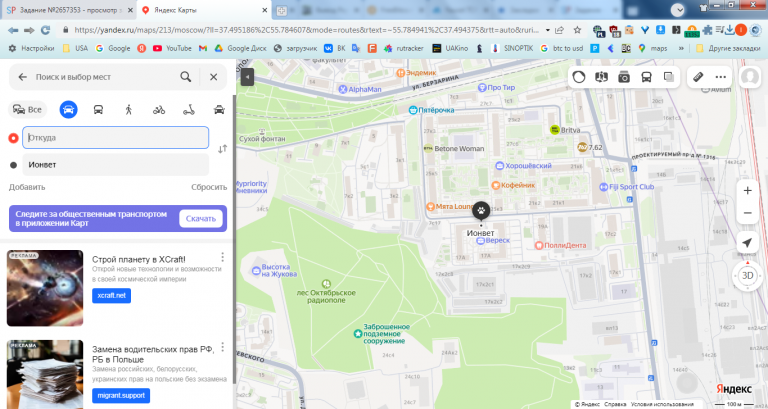The image size is (768, 409).
Task: Bookmark this page with the star
Action: [577, 30]
